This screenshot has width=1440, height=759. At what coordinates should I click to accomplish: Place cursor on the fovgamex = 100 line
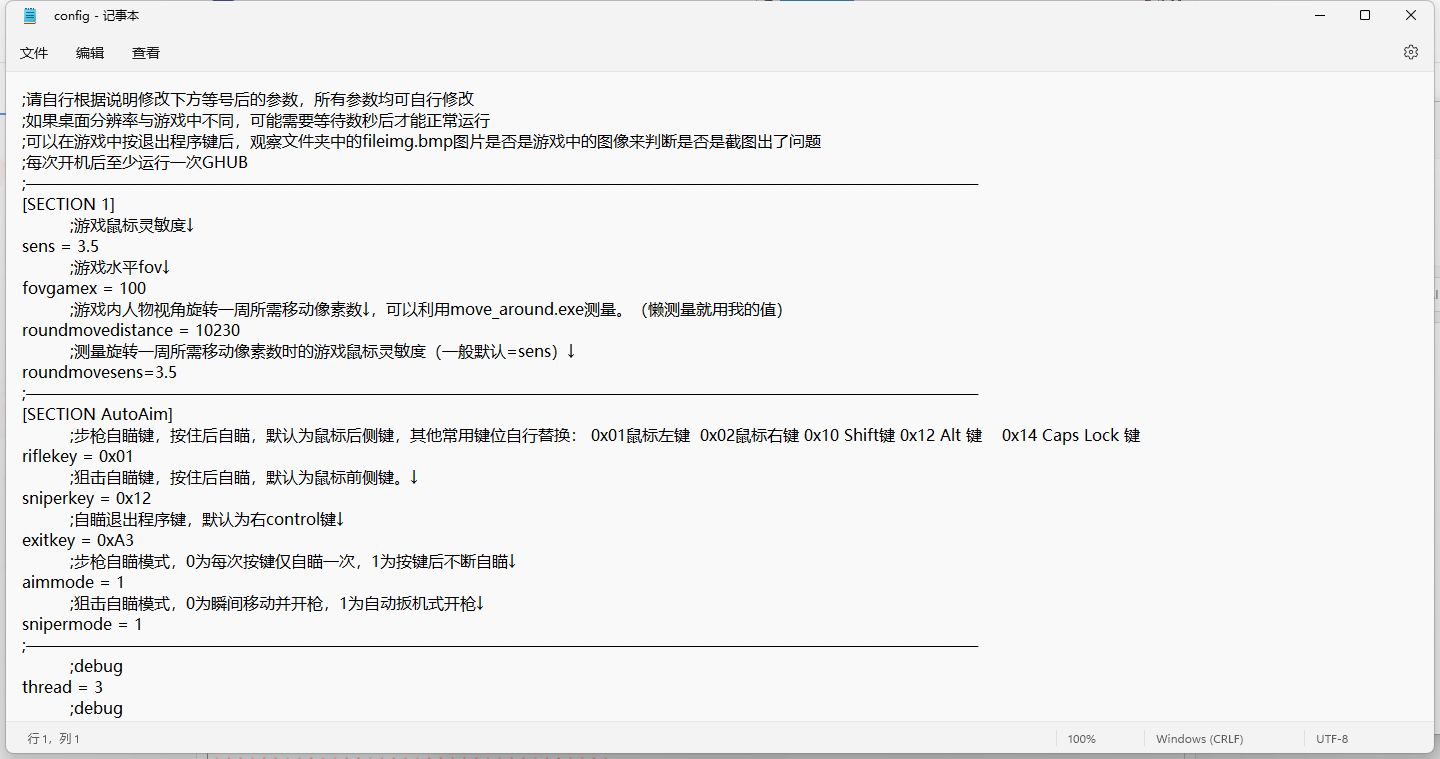84,288
